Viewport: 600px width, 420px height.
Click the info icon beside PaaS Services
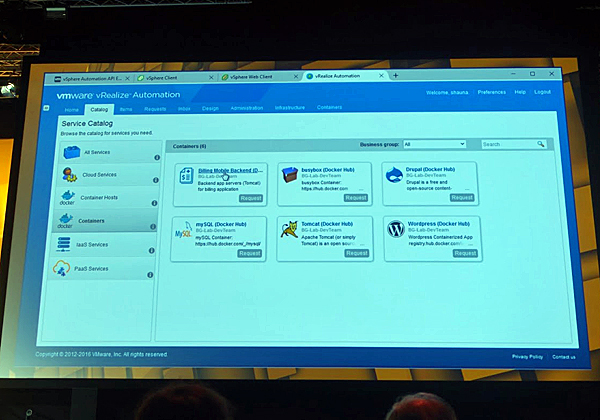tap(150, 274)
